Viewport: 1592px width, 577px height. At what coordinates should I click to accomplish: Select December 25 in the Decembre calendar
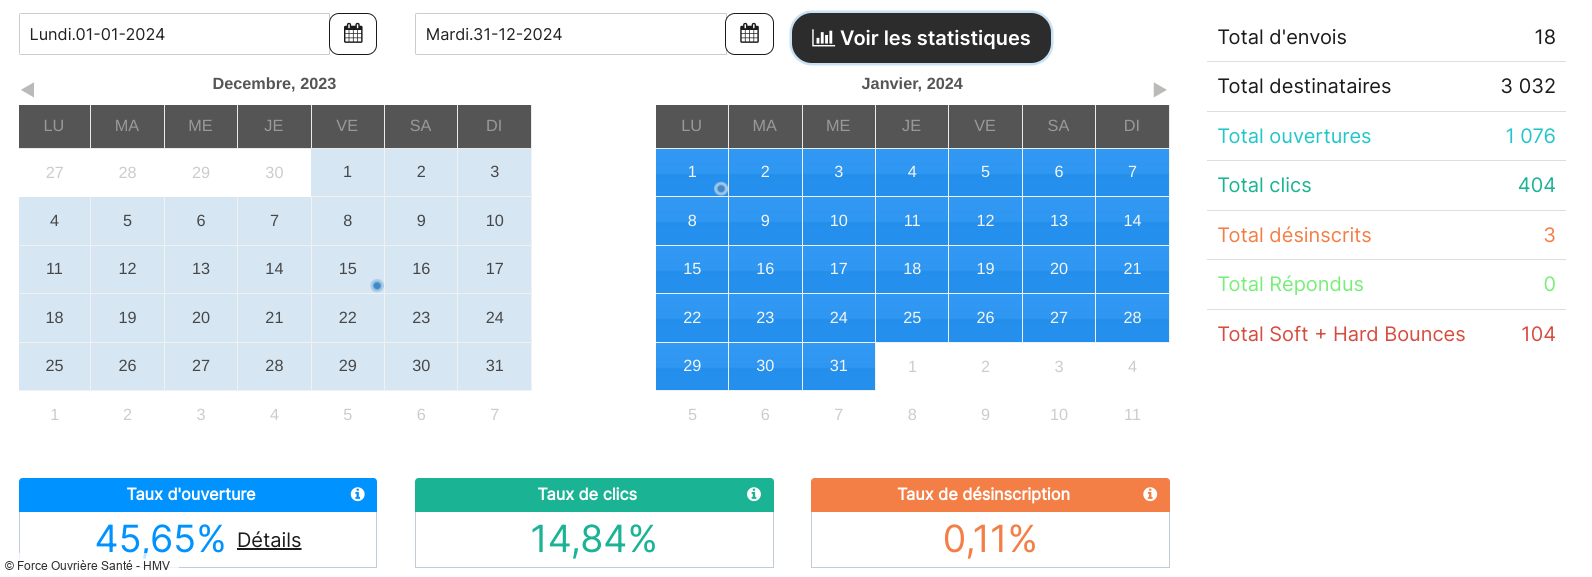(x=54, y=366)
